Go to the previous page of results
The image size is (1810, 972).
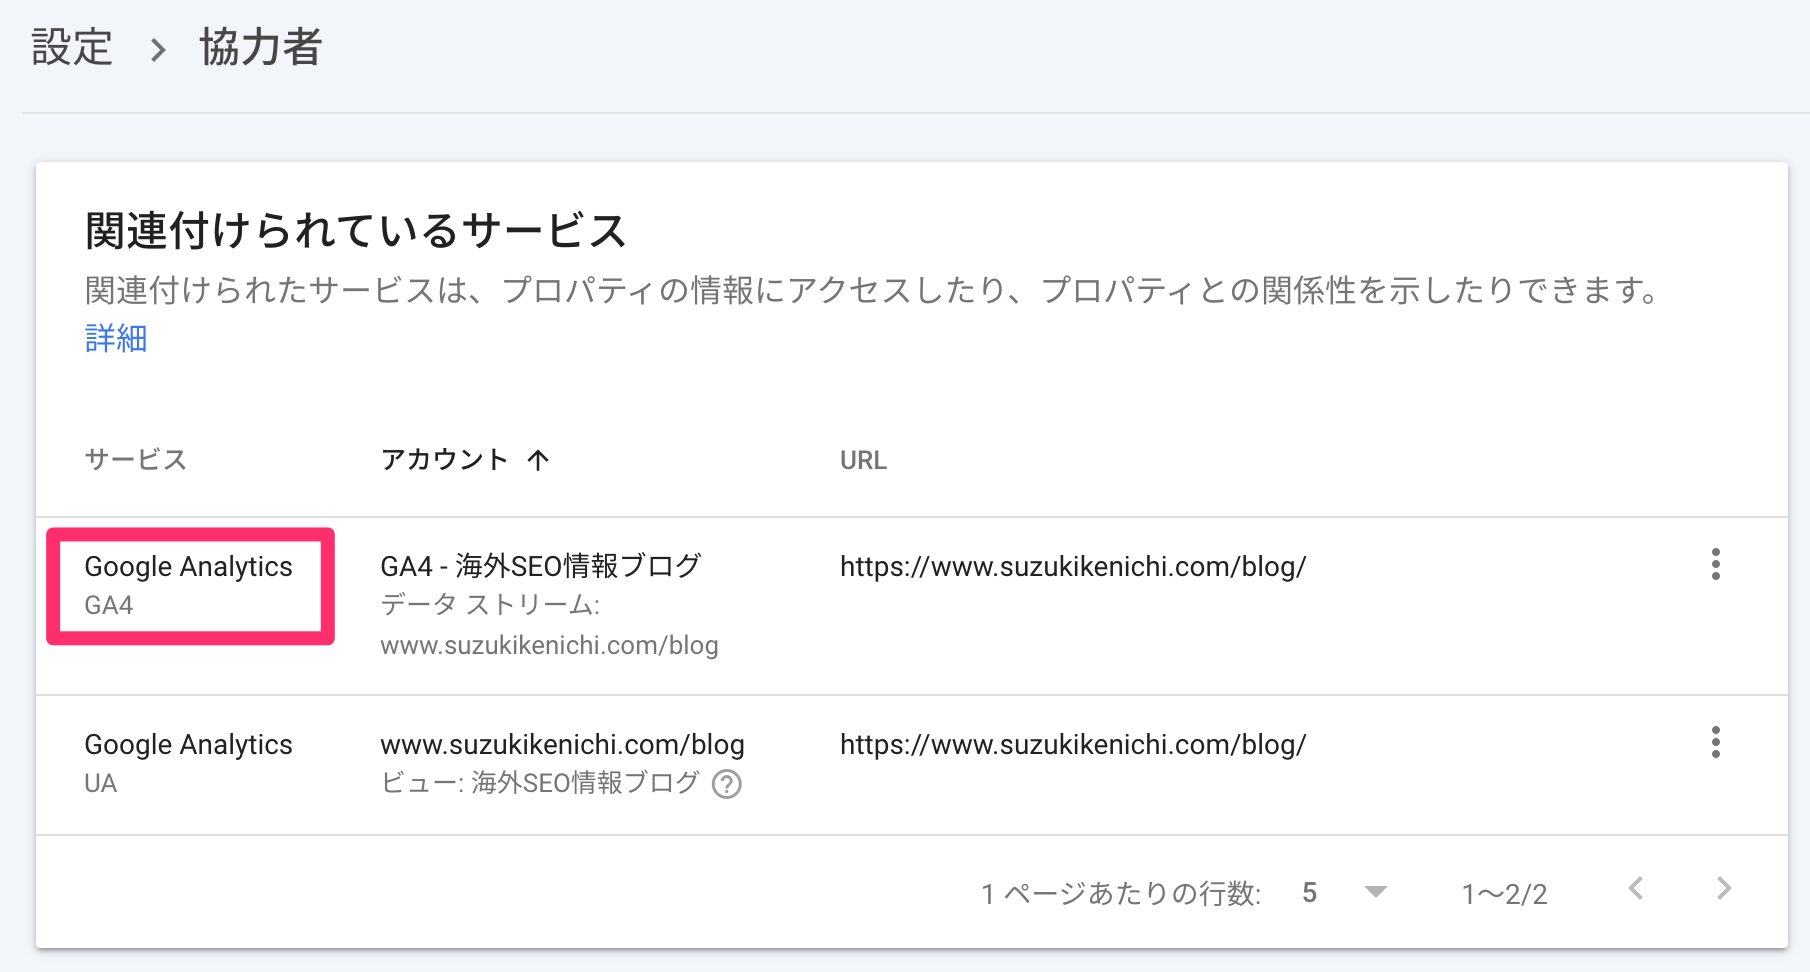[x=1636, y=888]
